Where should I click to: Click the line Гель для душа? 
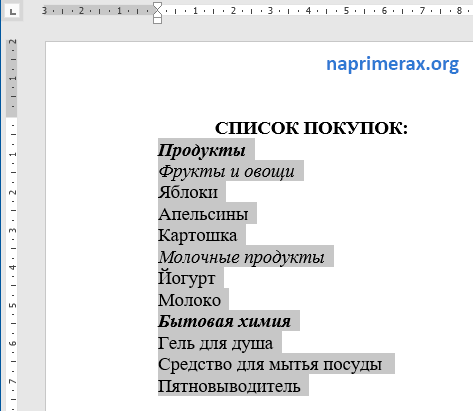coord(215,343)
